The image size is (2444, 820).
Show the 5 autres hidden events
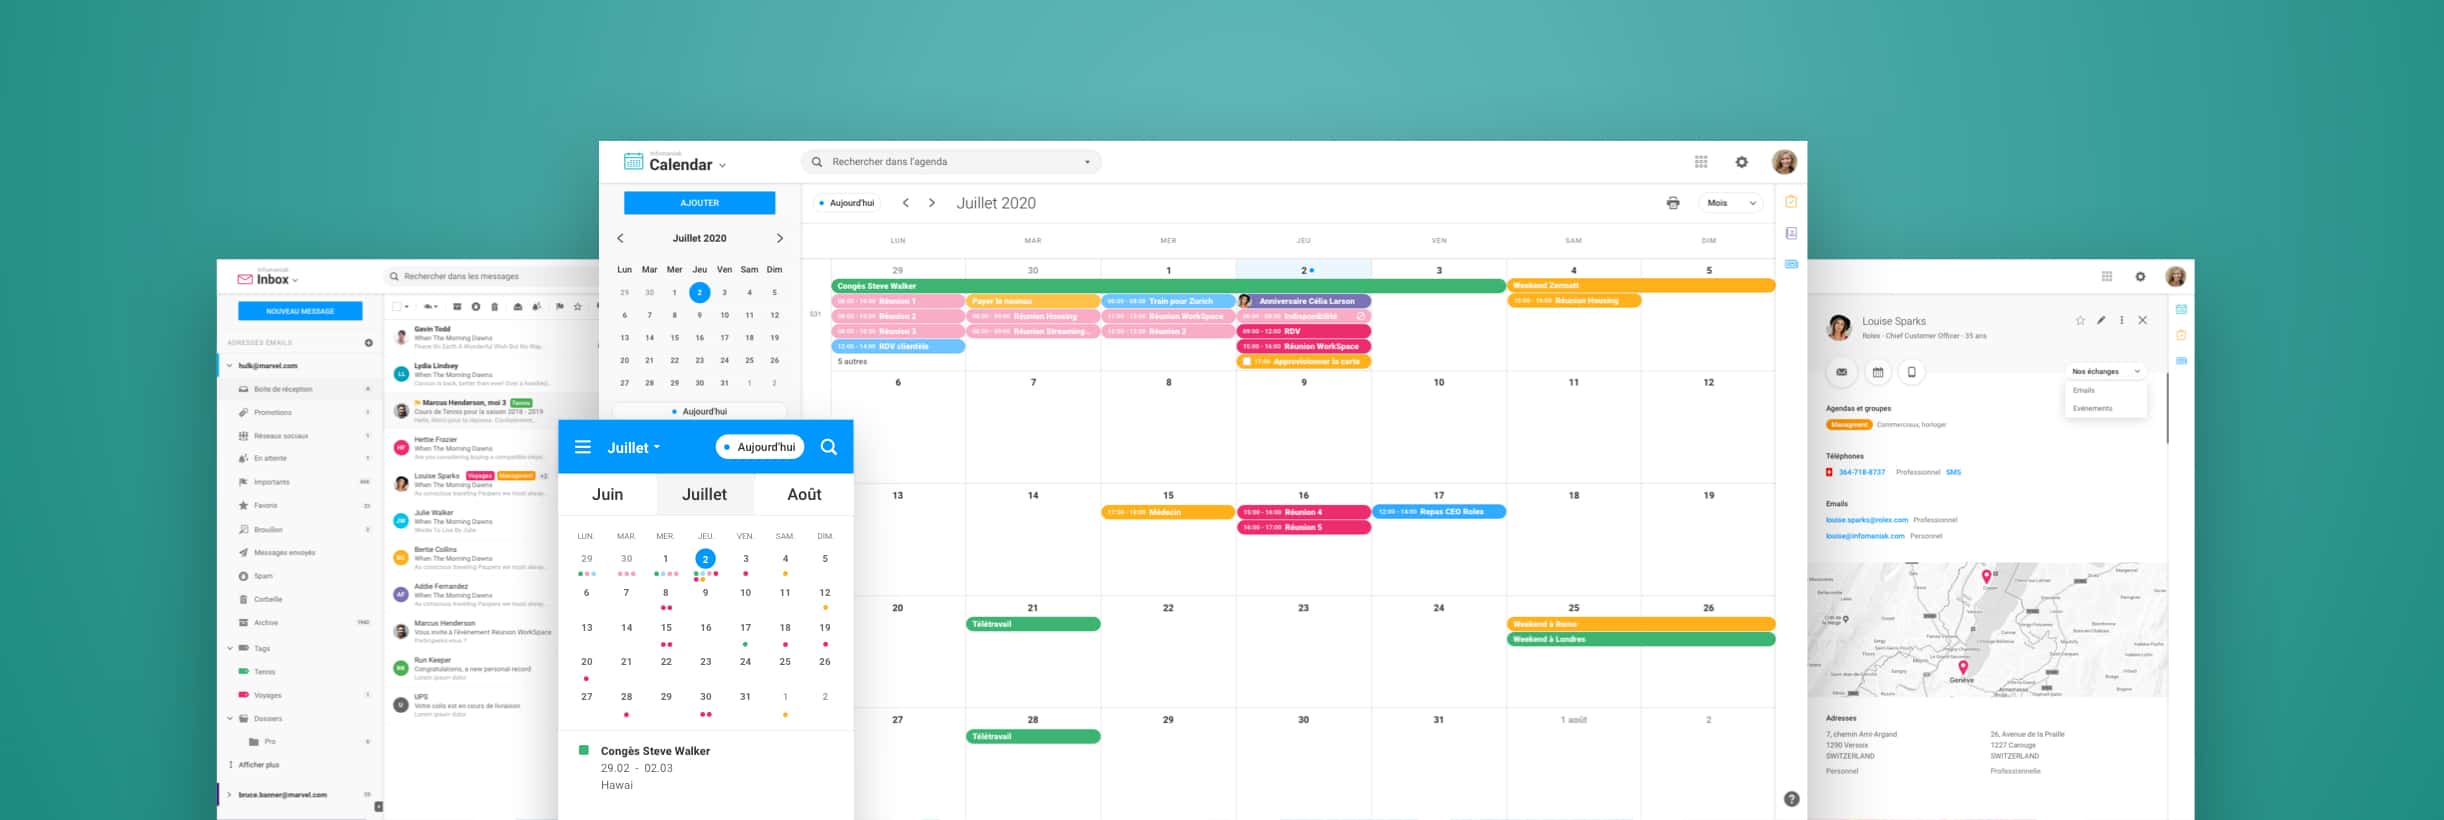(x=852, y=362)
